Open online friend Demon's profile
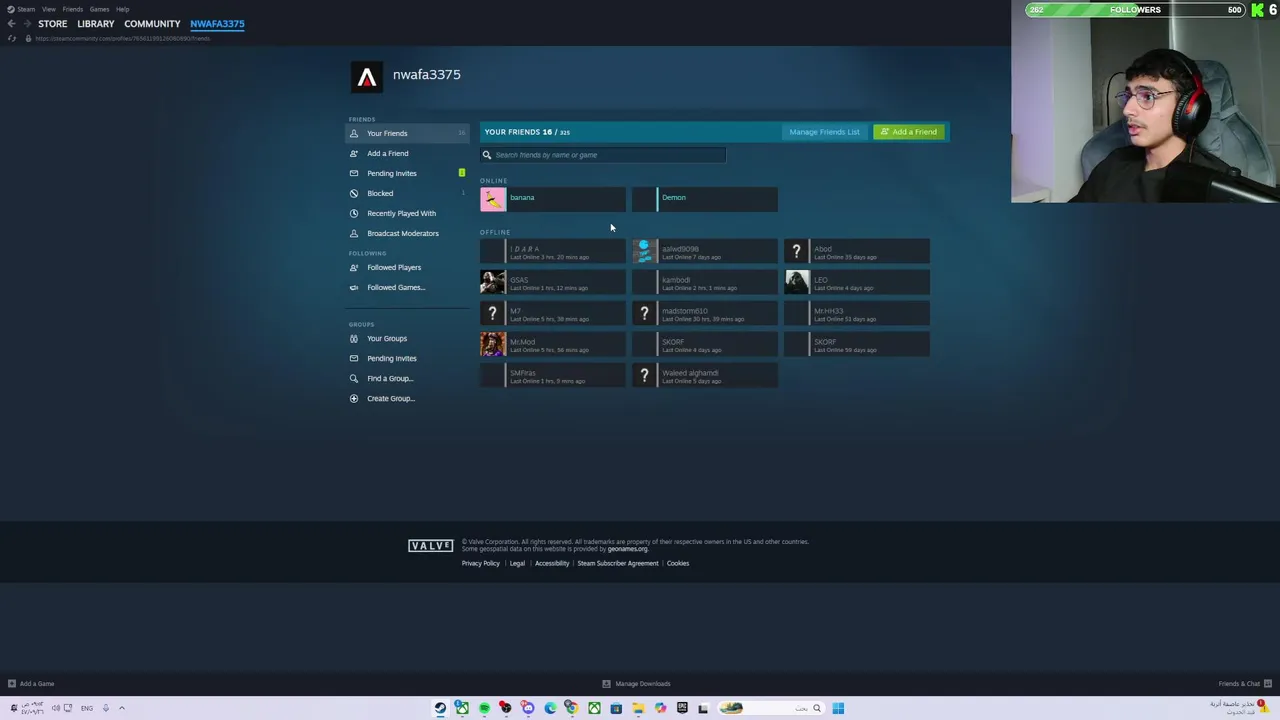The height and width of the screenshot is (720, 1280). point(705,199)
